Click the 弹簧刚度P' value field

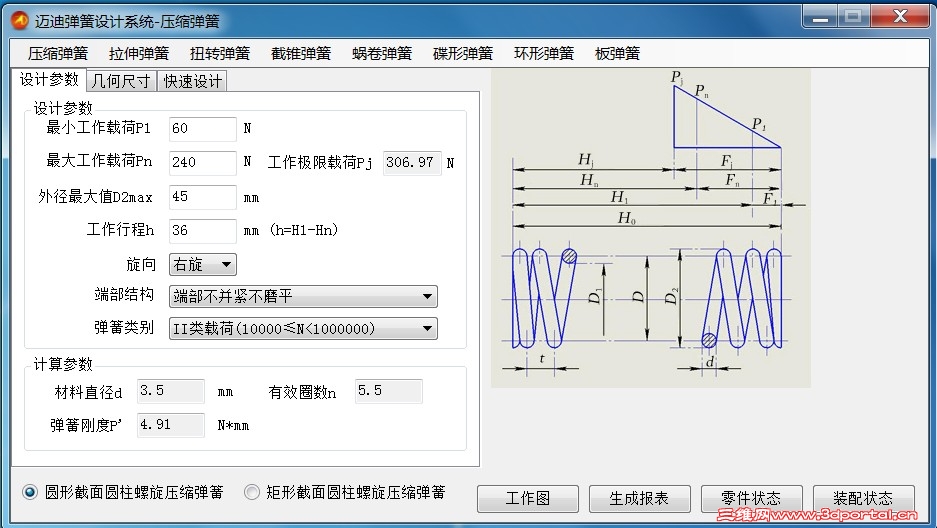(x=170, y=425)
